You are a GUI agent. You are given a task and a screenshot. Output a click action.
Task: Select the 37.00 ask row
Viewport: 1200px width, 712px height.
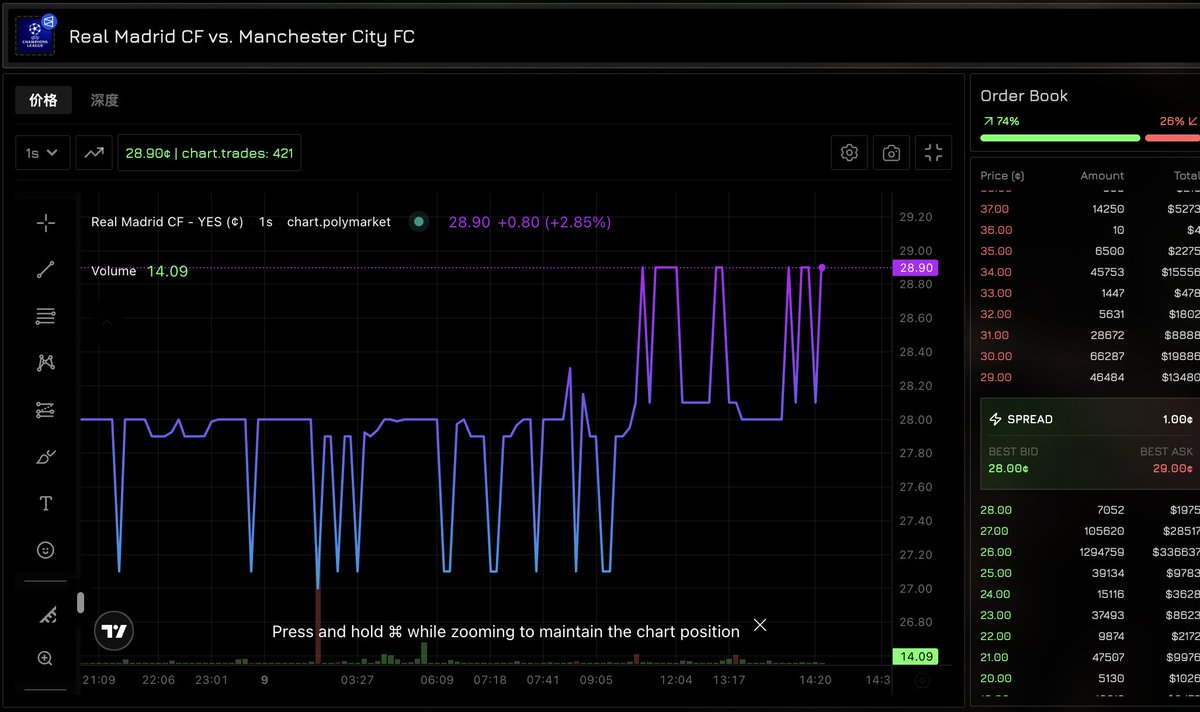tap(1090, 209)
